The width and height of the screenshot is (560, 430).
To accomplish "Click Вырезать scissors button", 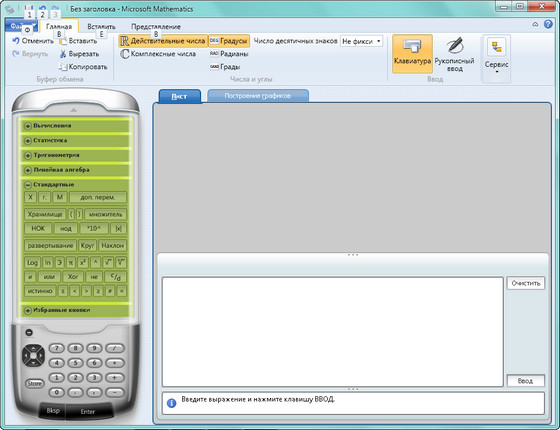I will [x=79, y=54].
